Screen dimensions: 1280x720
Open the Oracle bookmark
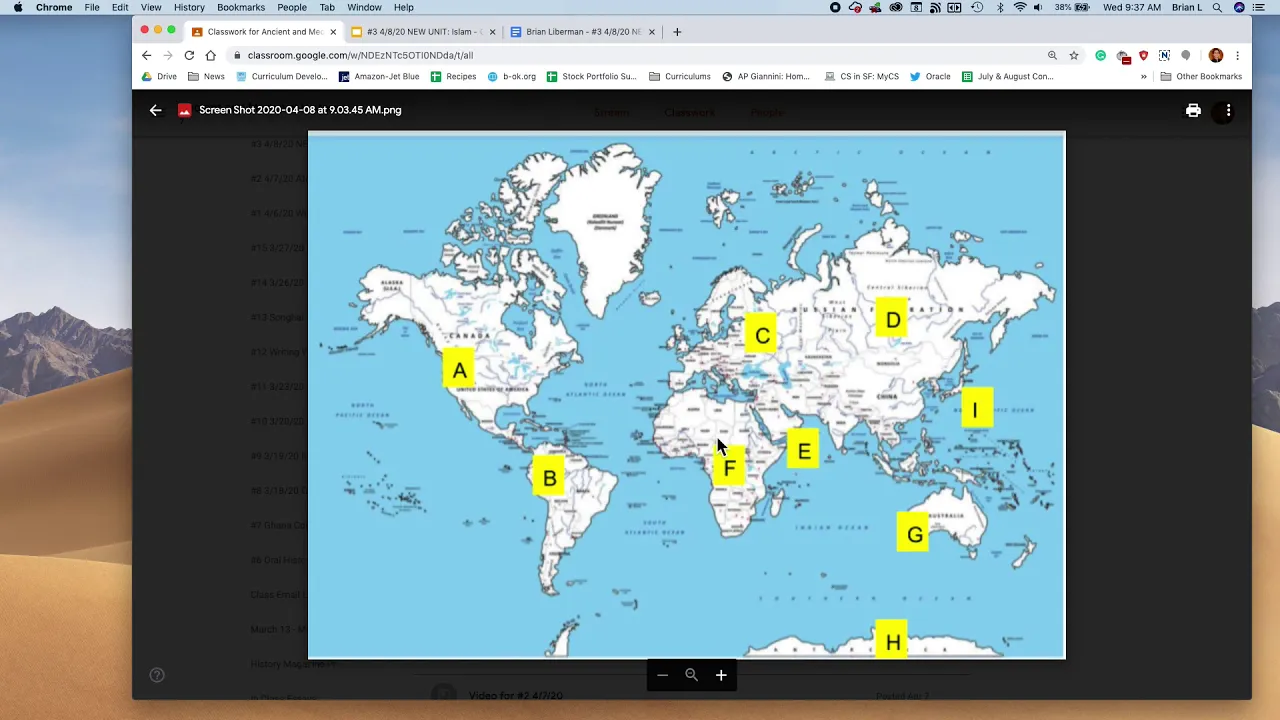pos(930,76)
